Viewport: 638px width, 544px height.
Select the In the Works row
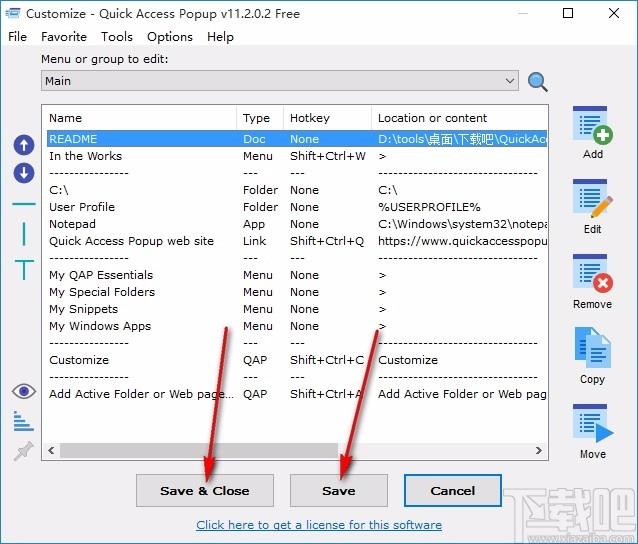297,156
